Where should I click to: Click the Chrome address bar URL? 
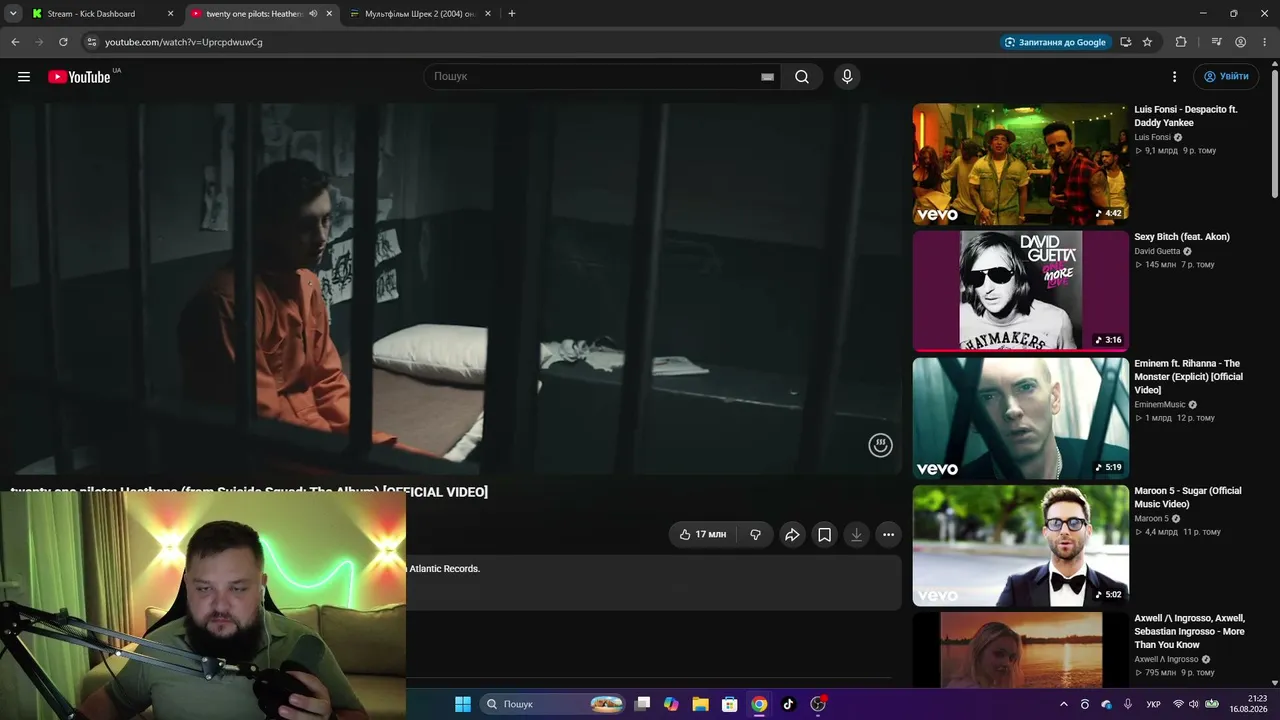click(184, 42)
